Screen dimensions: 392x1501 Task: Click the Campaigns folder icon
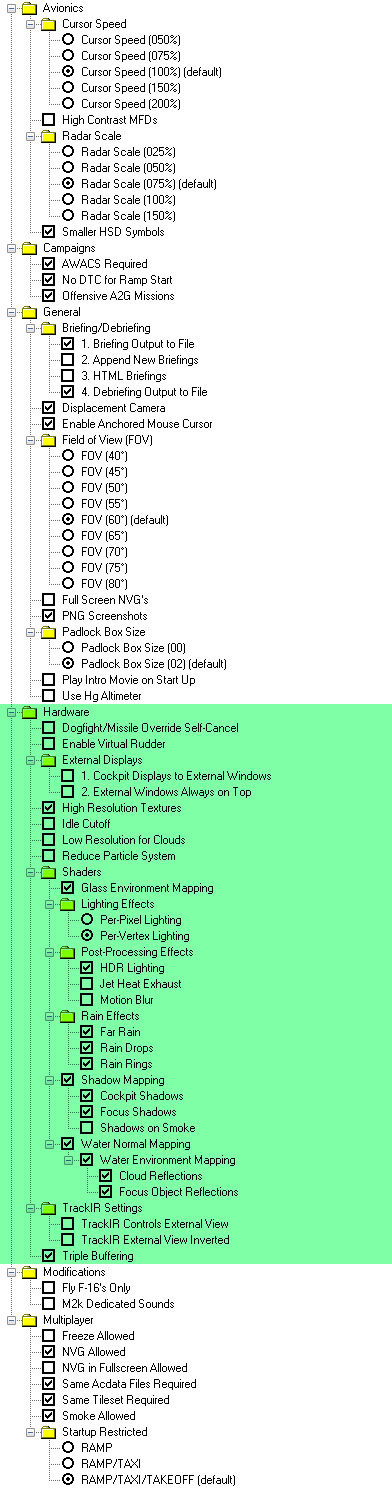click(29, 248)
